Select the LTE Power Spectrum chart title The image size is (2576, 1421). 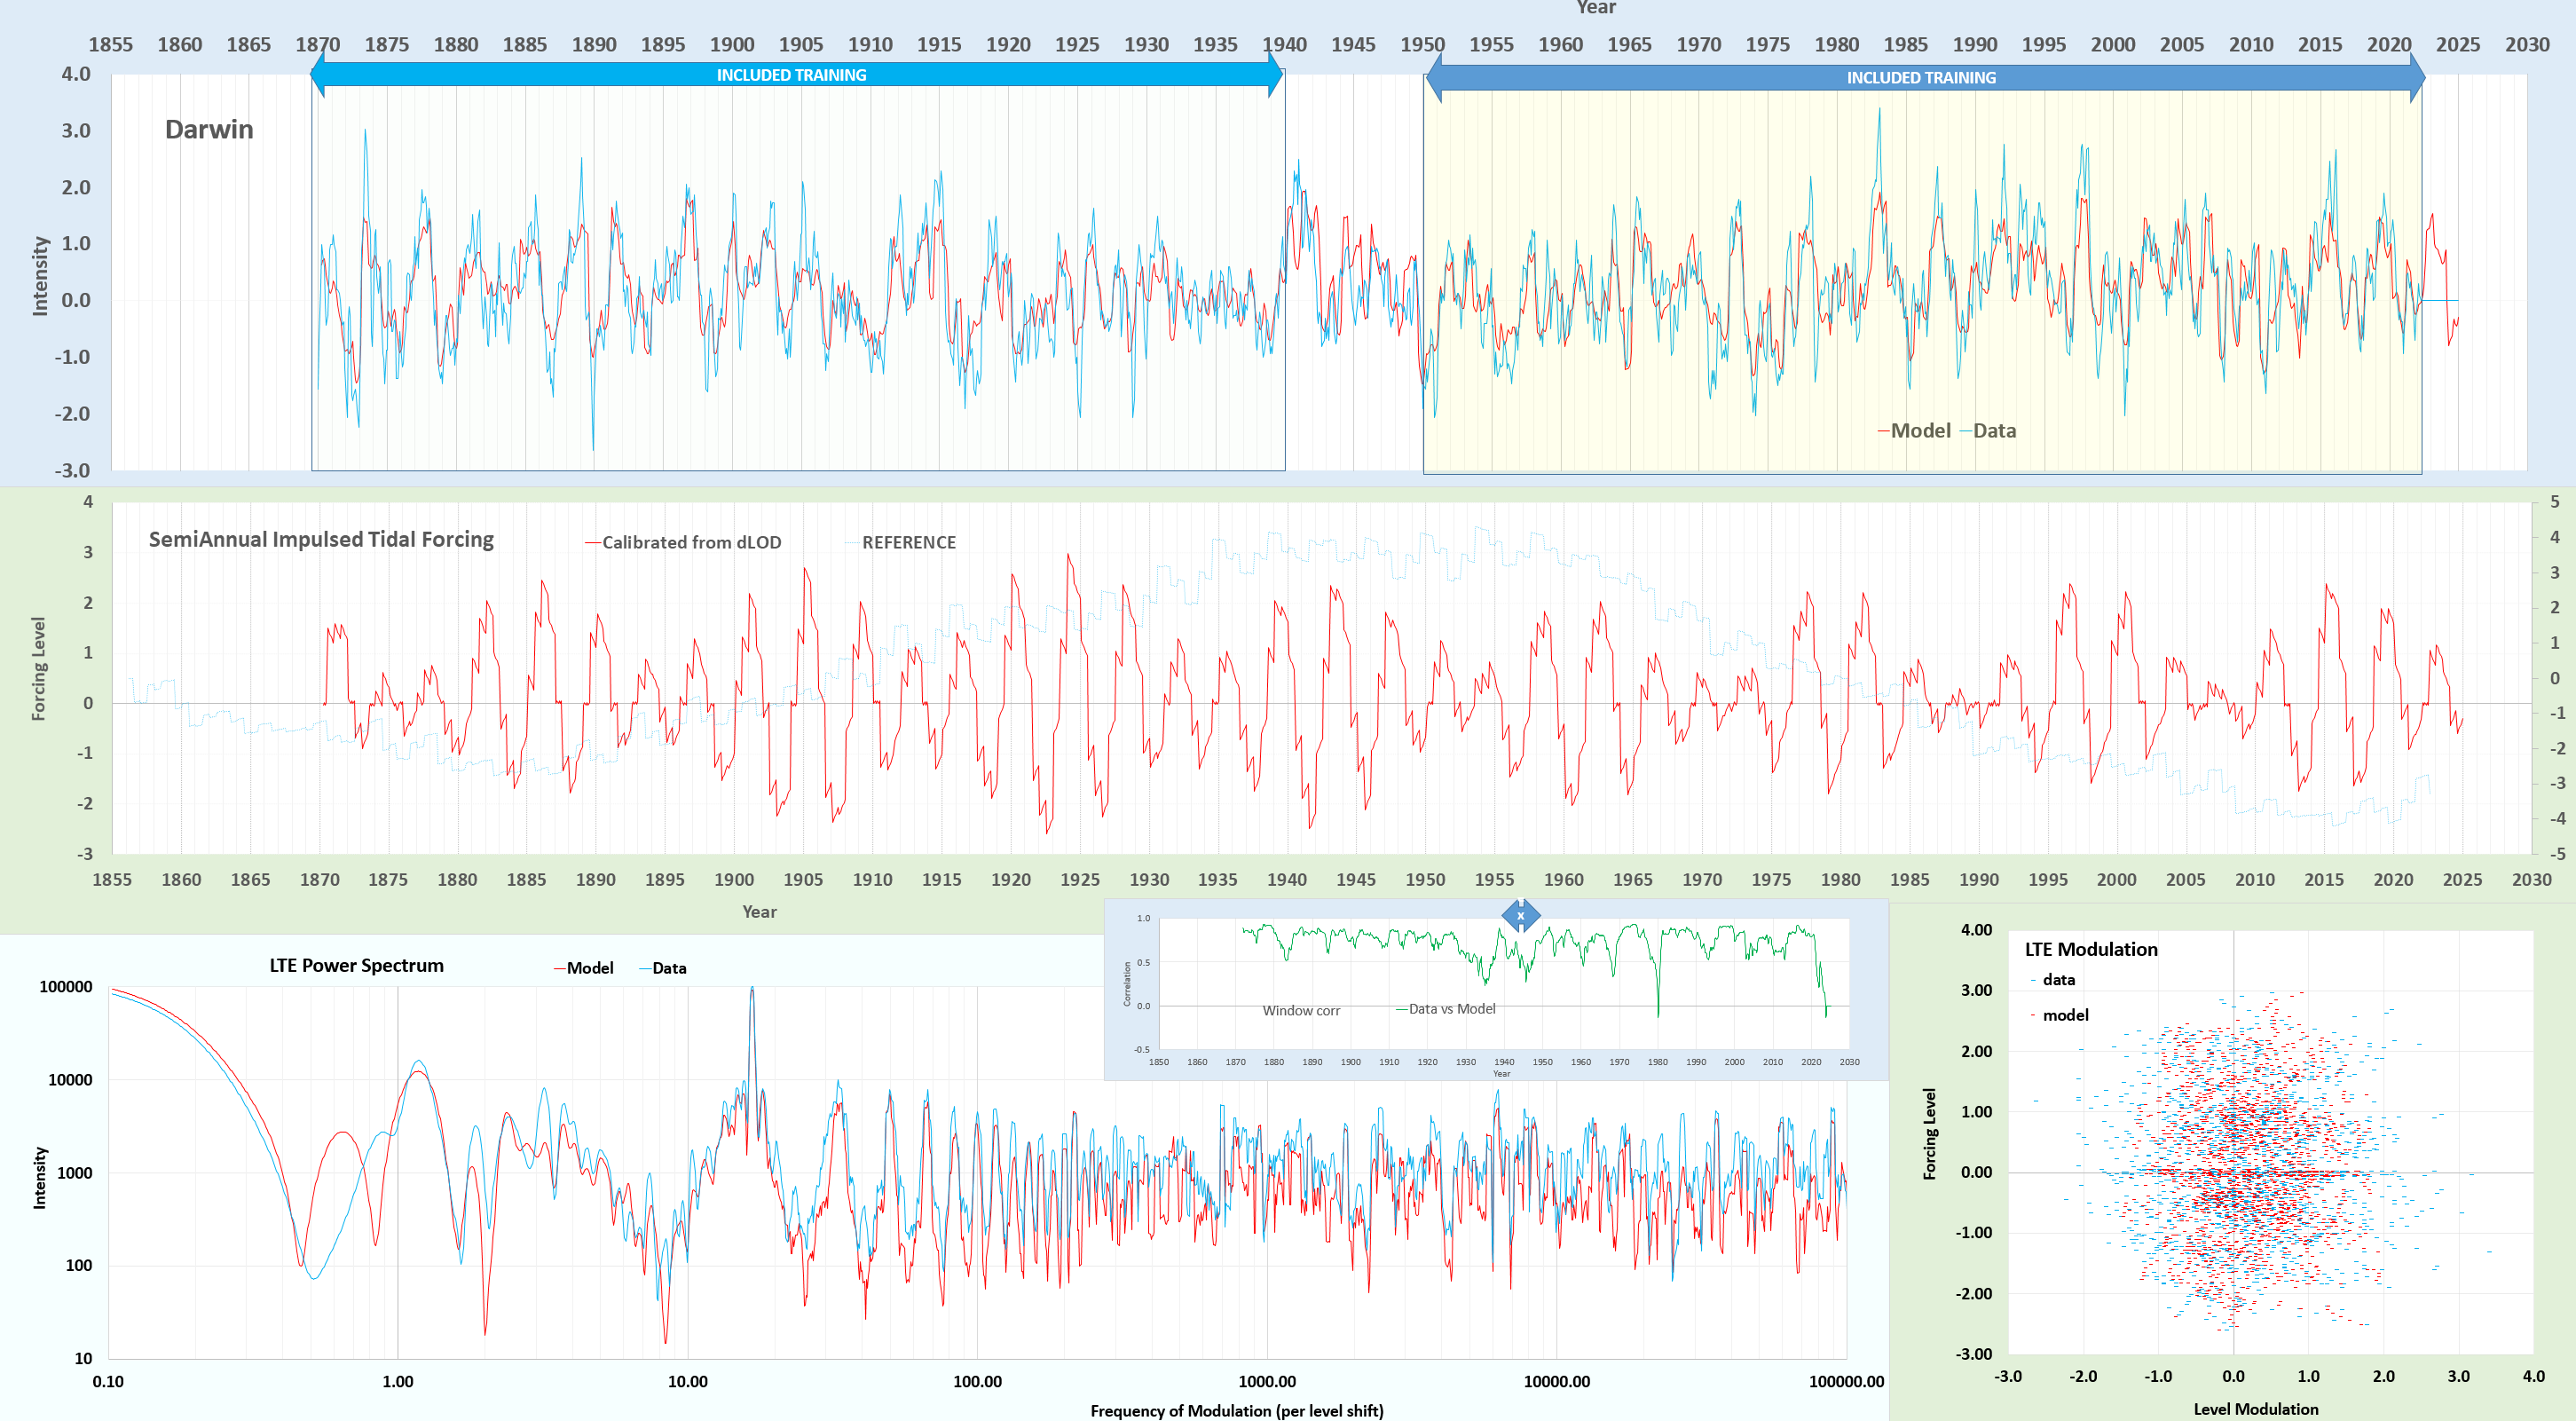tap(356, 965)
